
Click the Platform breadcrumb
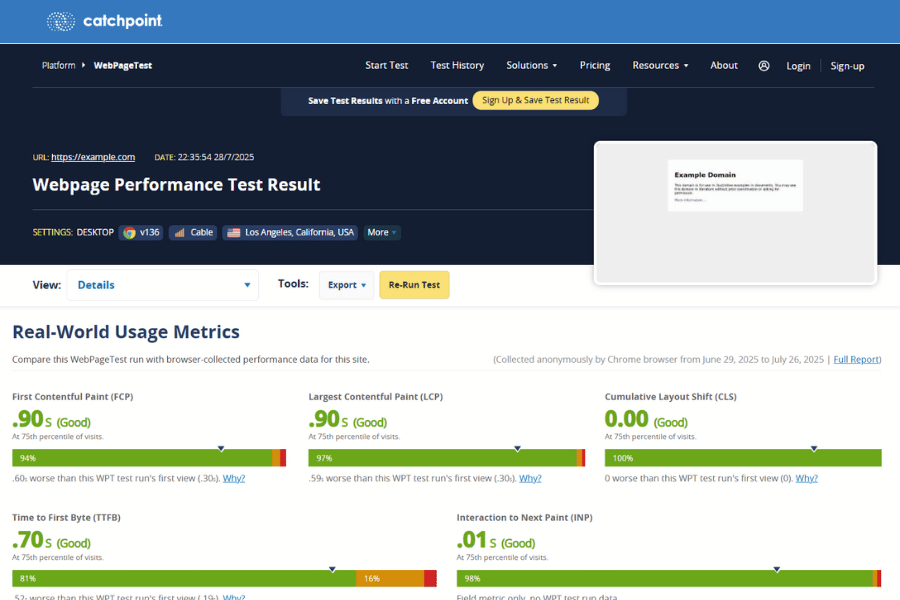59,65
